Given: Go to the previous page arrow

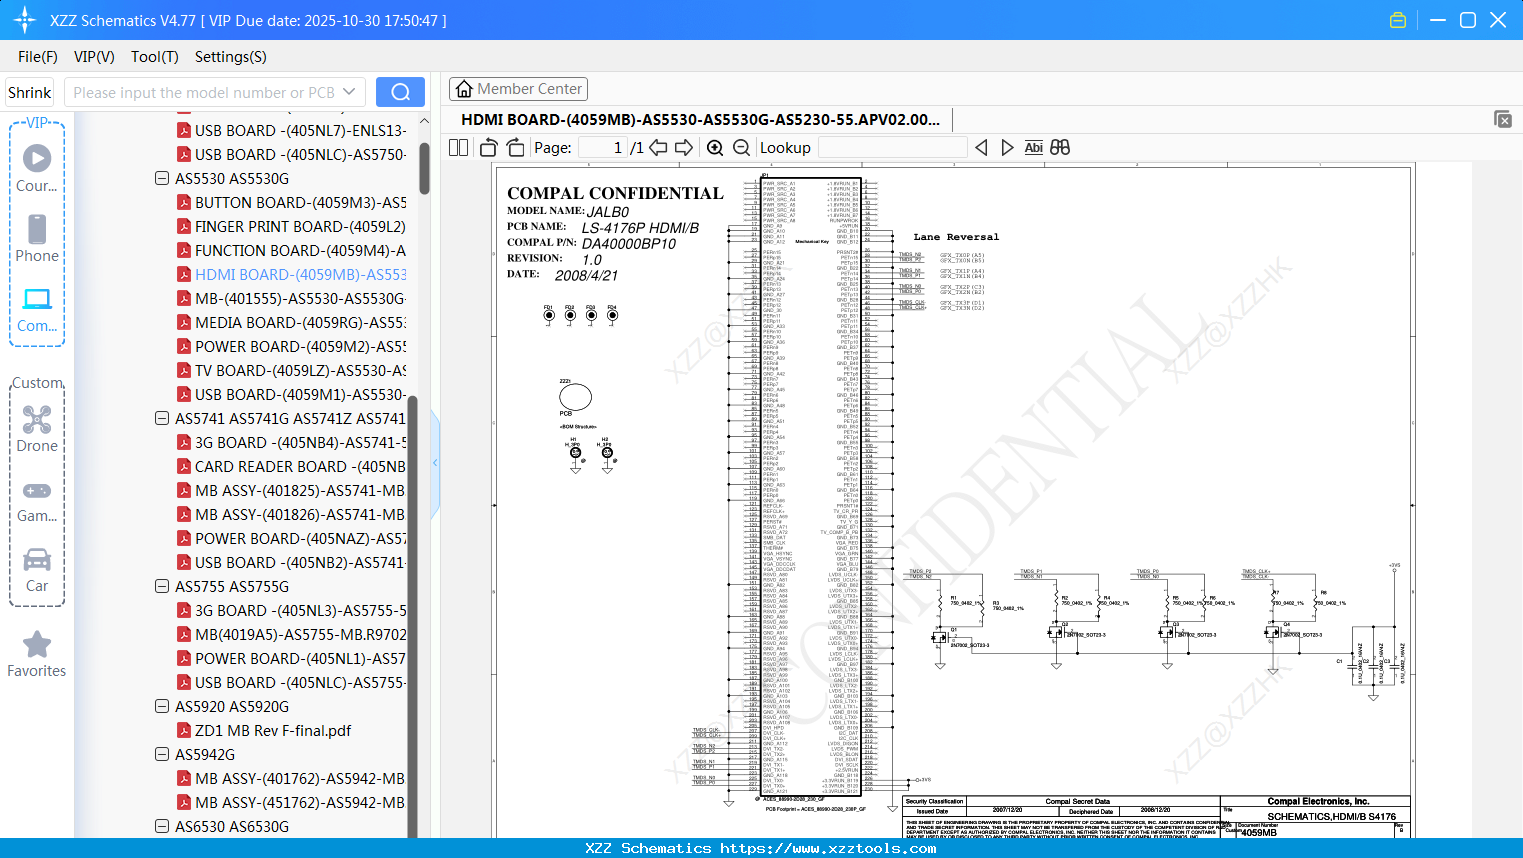Looking at the screenshot, I should pos(658,147).
